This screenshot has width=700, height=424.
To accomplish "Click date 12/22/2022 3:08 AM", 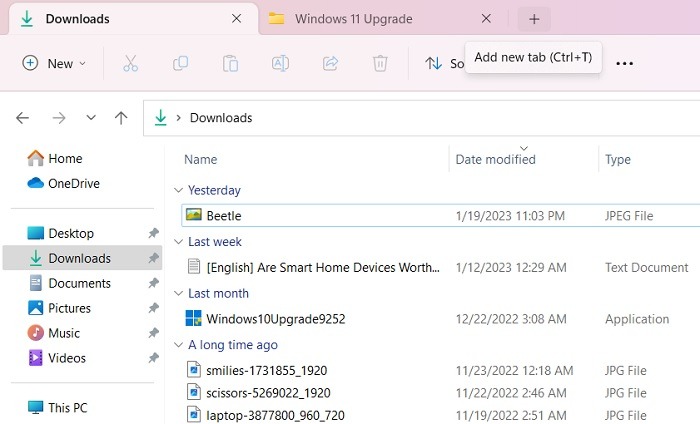I will [511, 319].
